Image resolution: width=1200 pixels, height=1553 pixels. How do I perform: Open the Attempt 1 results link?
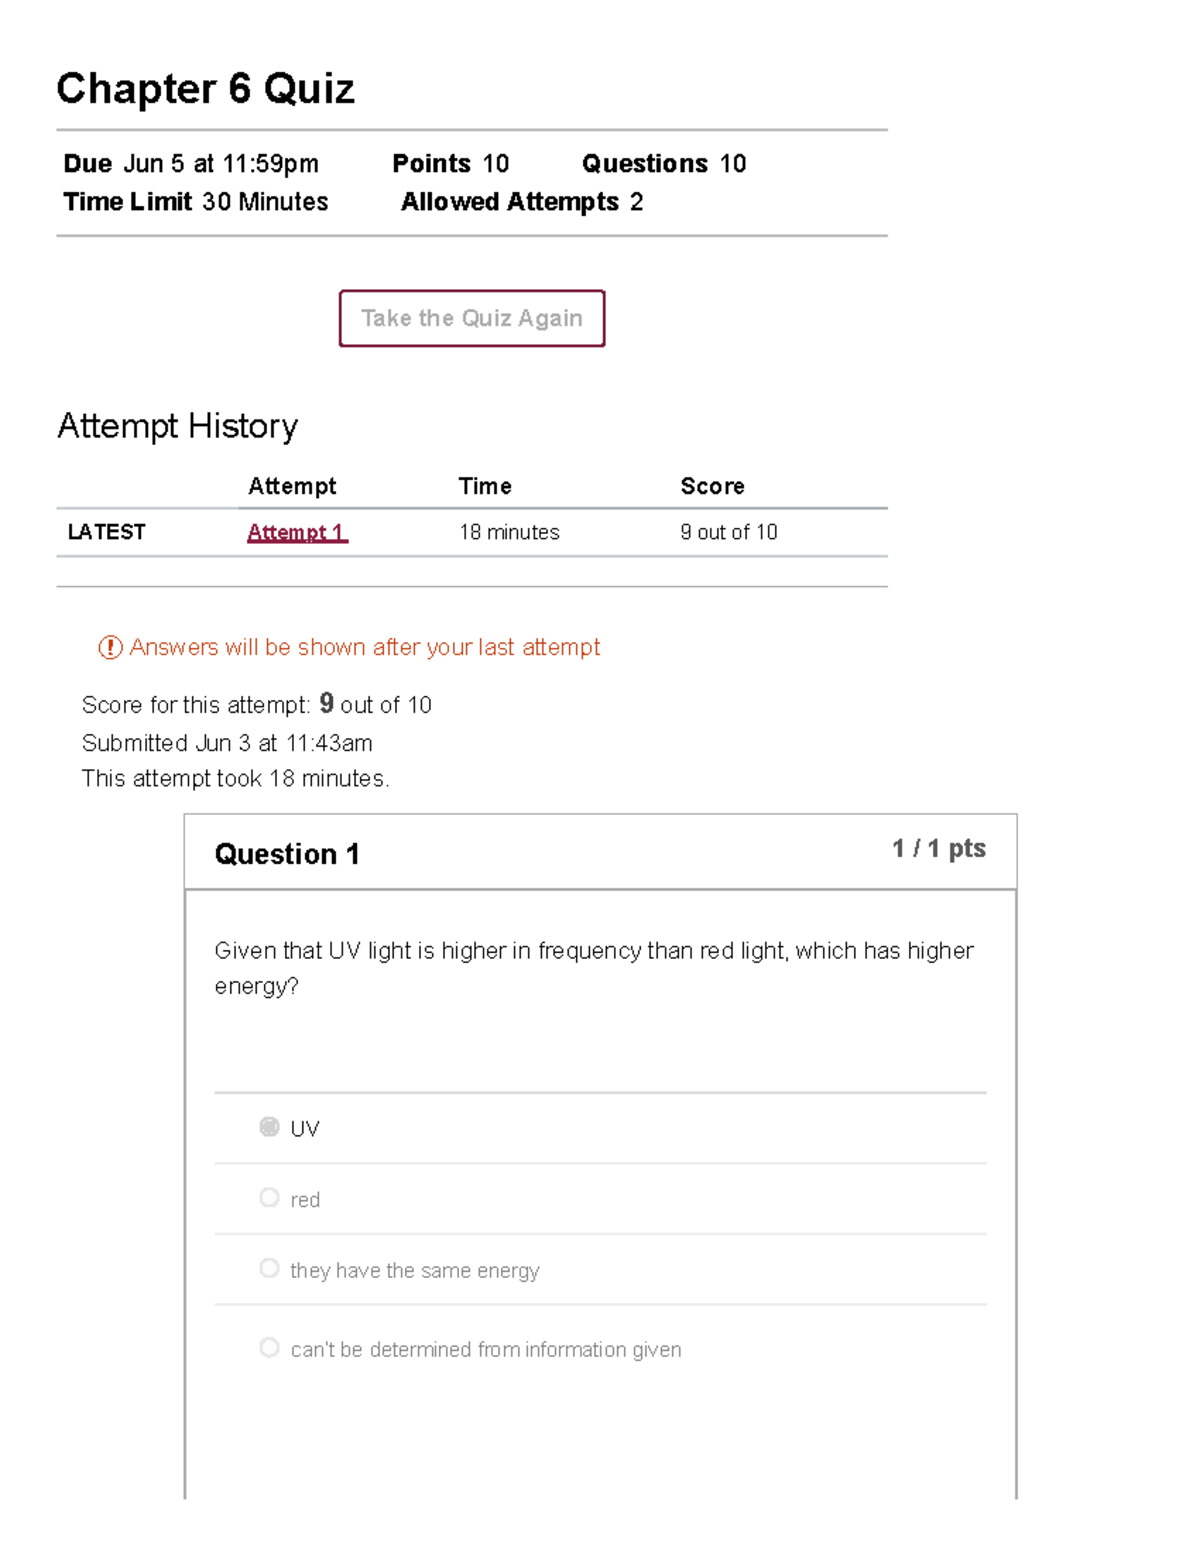(x=296, y=532)
